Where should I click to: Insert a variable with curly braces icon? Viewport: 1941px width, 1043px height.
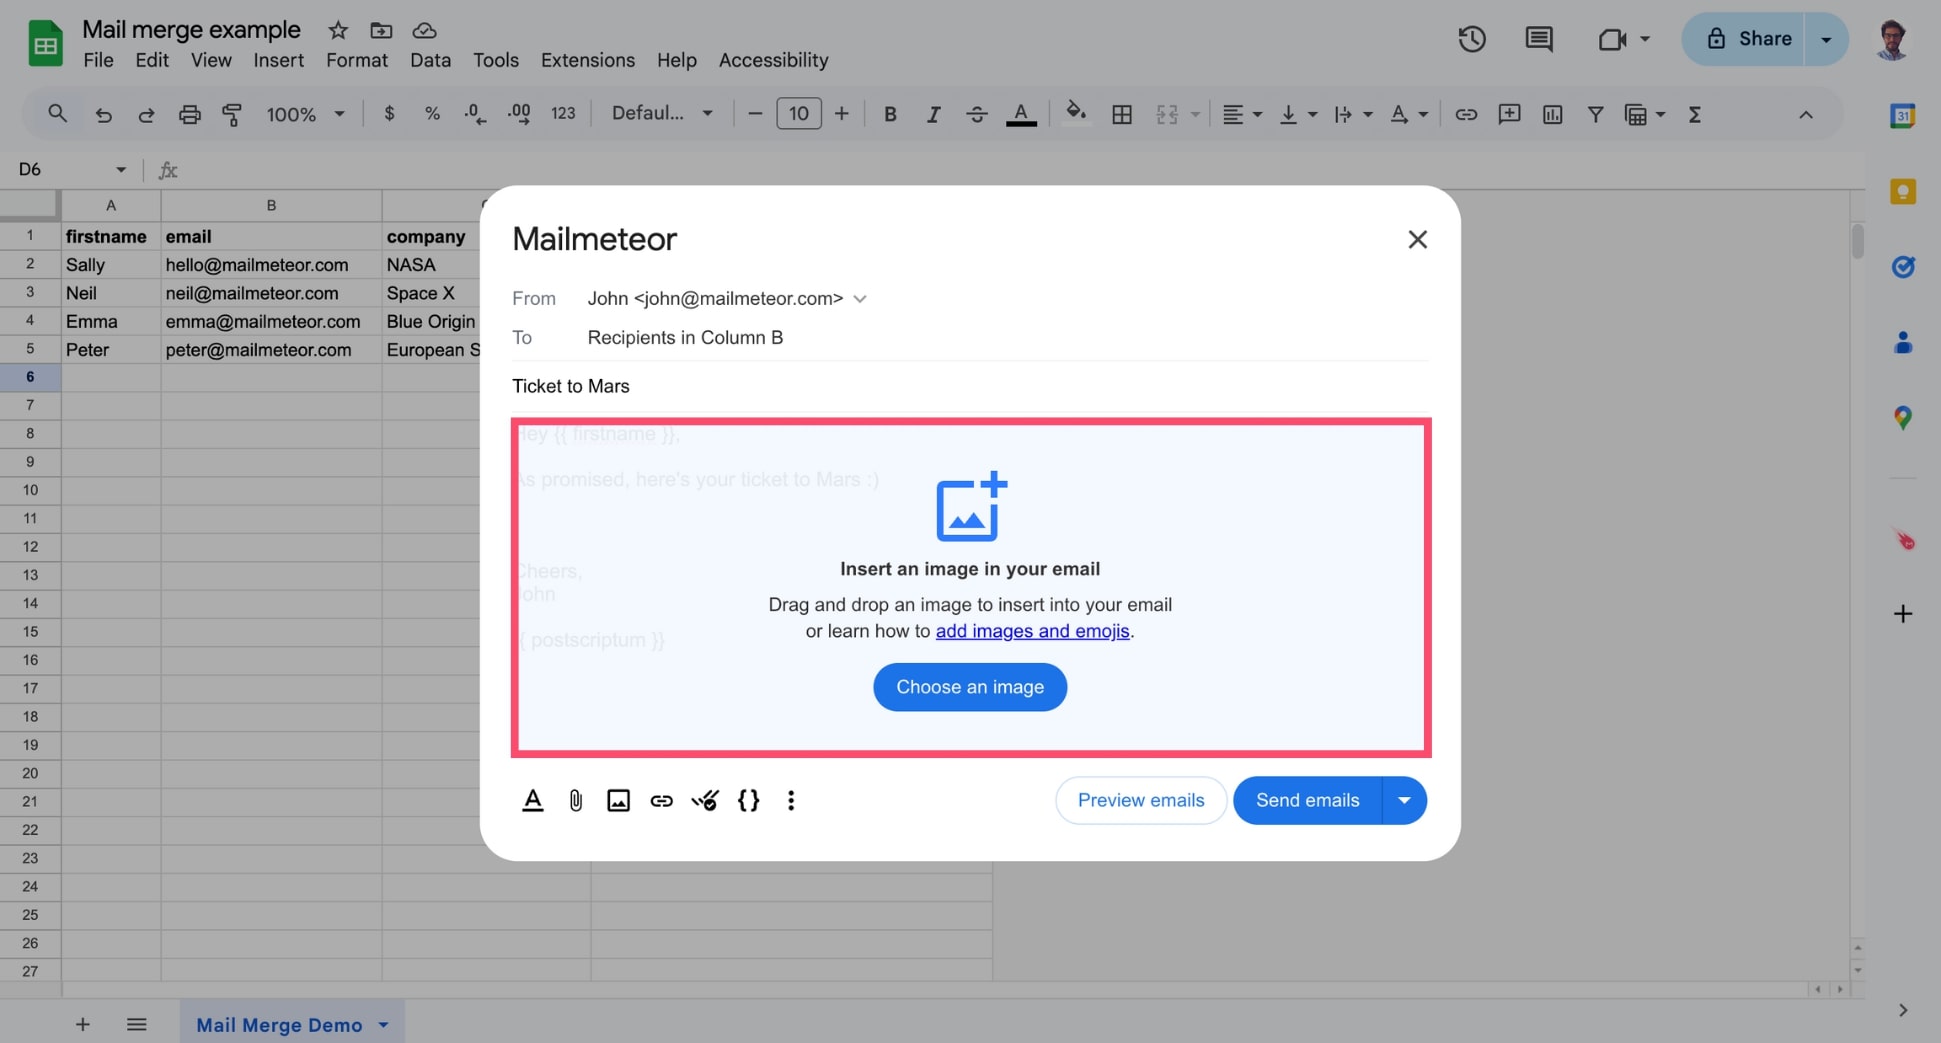point(748,800)
